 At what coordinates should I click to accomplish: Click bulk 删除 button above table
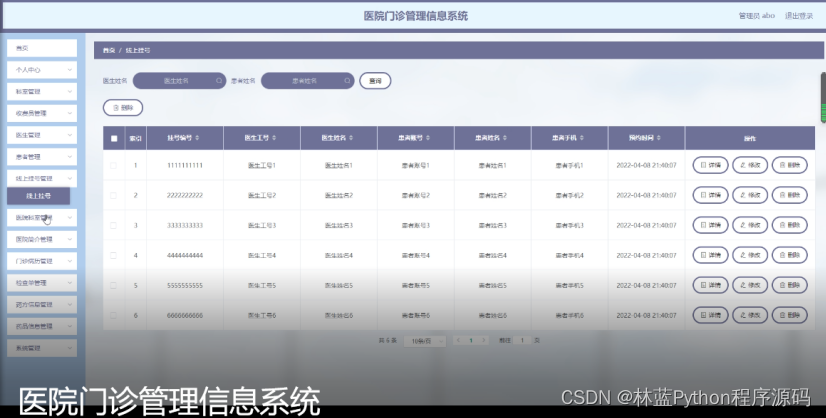[123, 108]
